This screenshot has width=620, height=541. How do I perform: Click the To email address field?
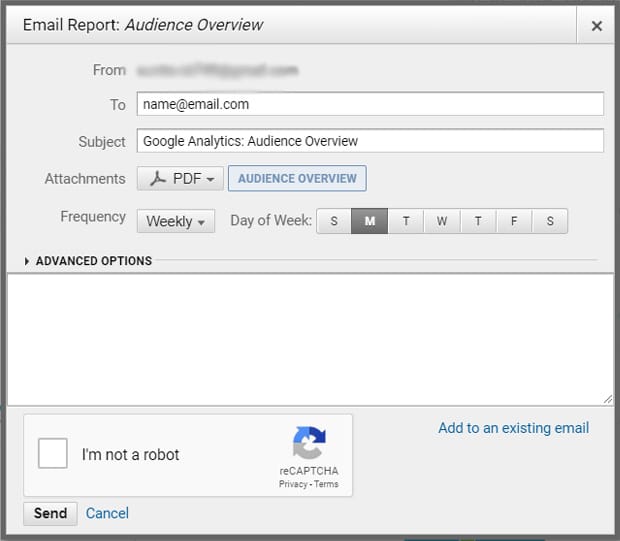370,104
